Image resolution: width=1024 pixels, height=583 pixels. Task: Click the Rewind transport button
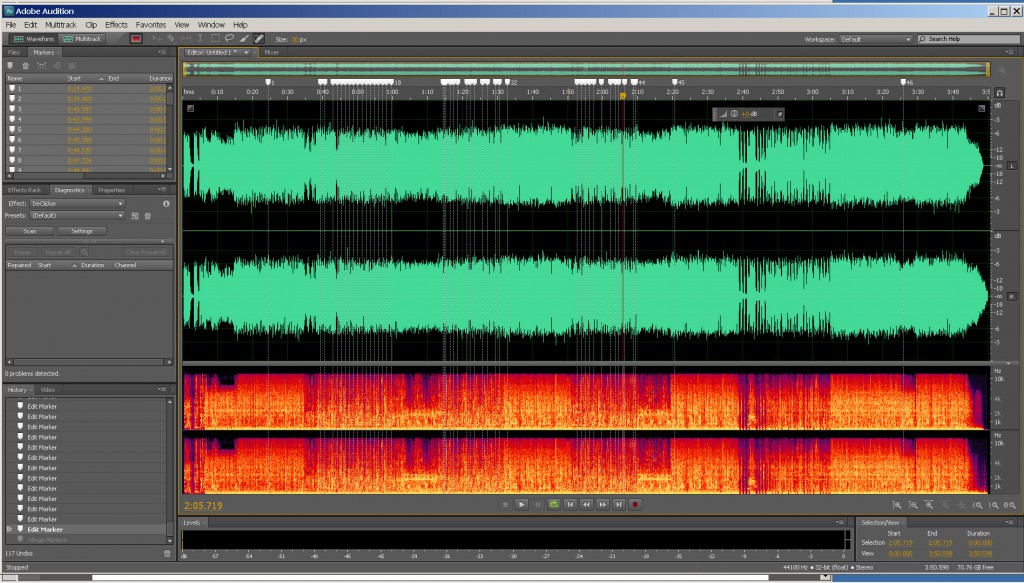(x=586, y=505)
